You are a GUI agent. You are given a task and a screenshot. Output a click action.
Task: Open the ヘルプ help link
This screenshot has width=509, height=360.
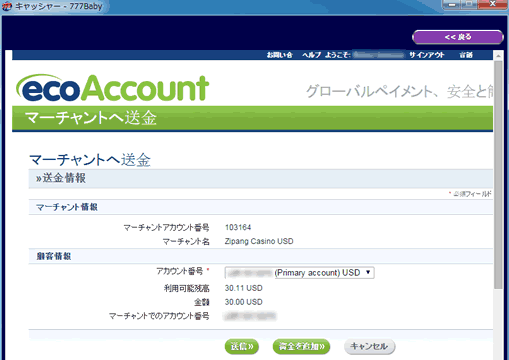(x=311, y=55)
